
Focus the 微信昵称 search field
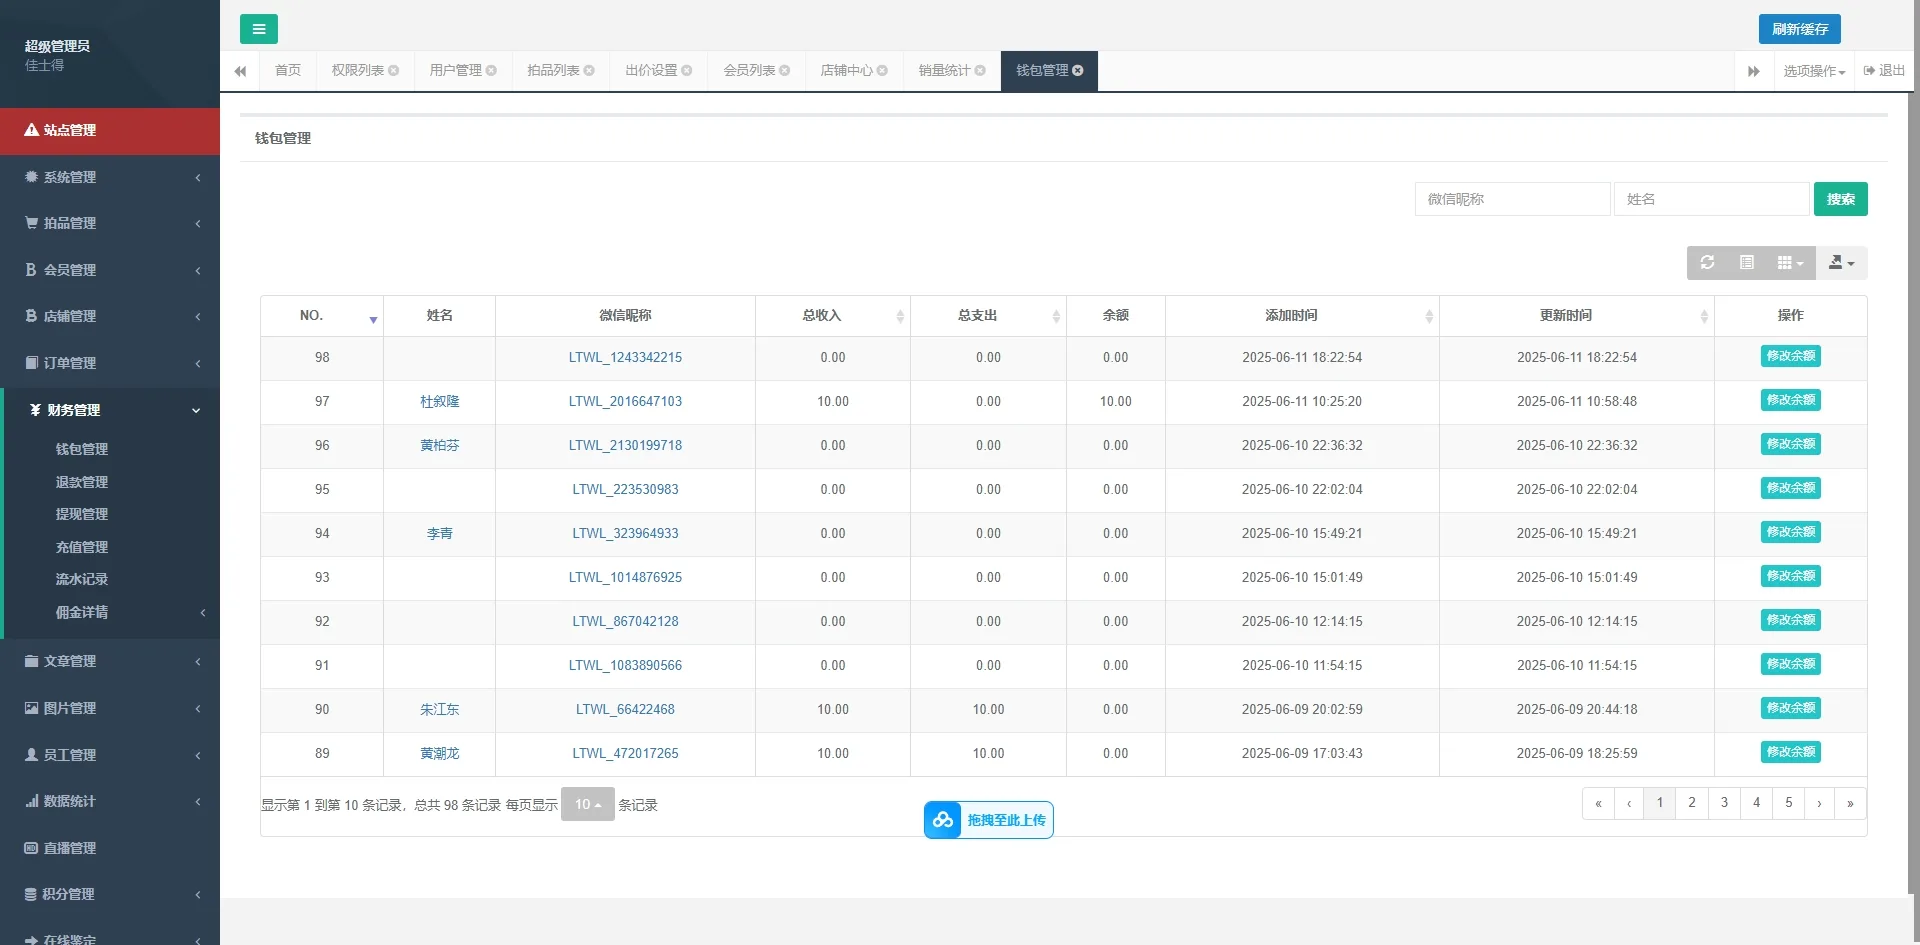(1511, 199)
